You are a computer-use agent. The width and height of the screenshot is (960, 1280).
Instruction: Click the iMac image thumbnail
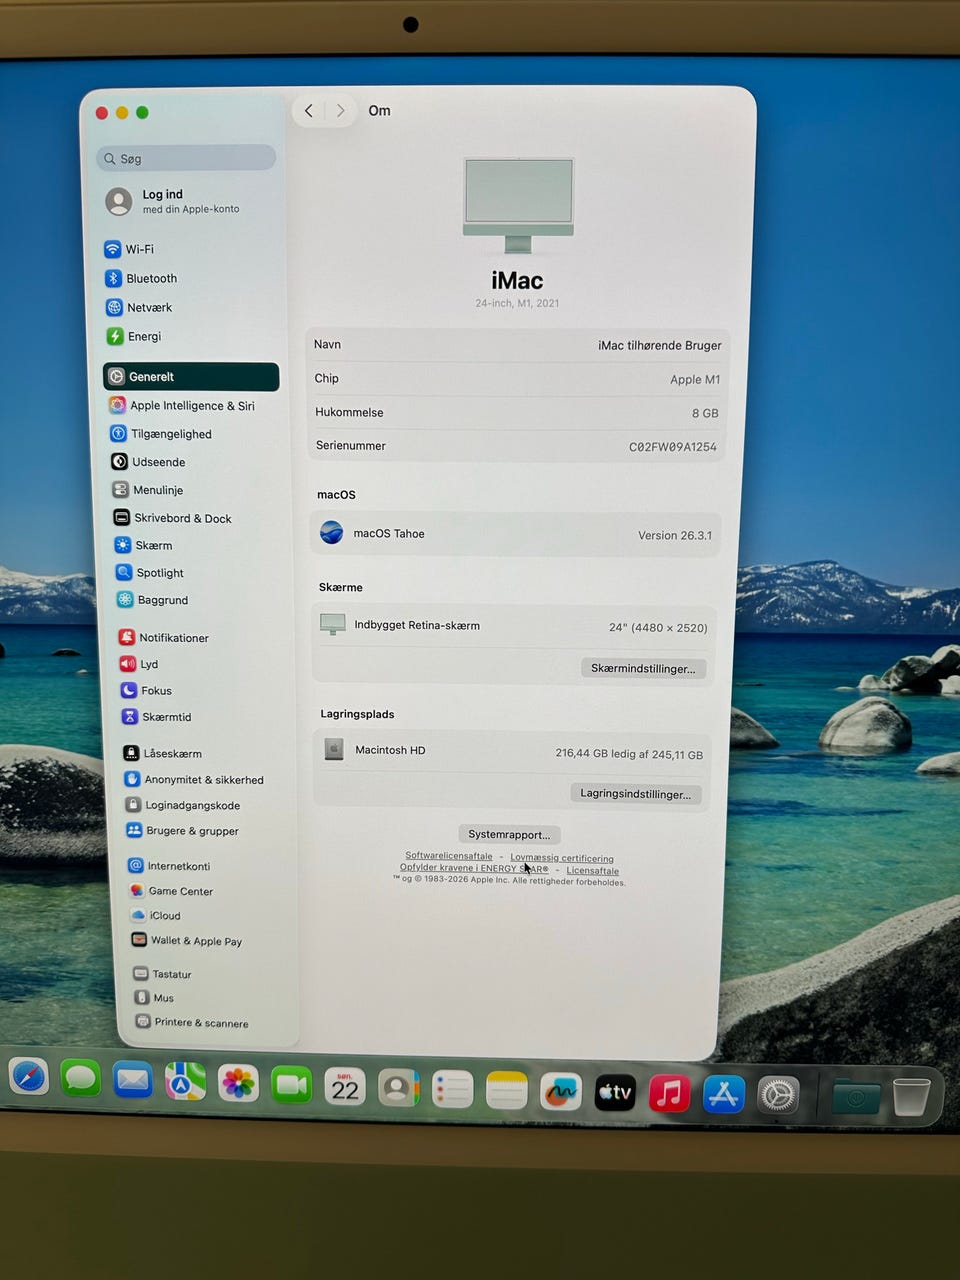(x=518, y=205)
